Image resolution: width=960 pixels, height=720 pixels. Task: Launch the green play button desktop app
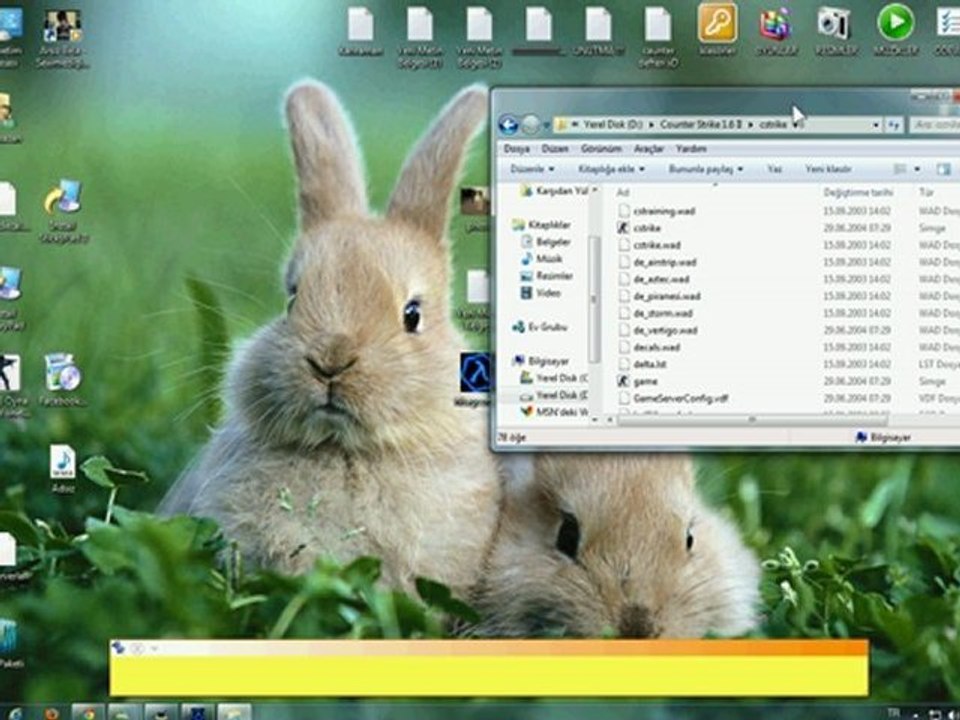[x=895, y=22]
